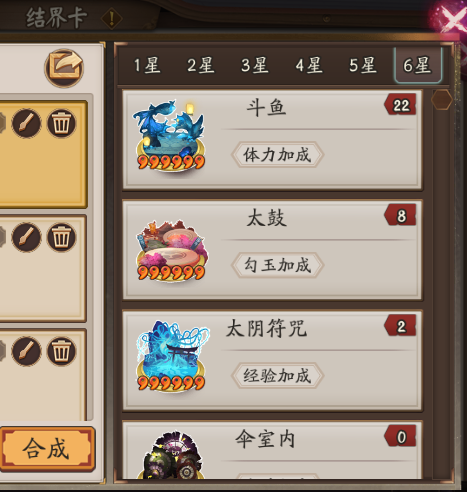The width and height of the screenshot is (467, 492).
Task: Open the 结界卡 info exclamation icon
Action: click(112, 19)
